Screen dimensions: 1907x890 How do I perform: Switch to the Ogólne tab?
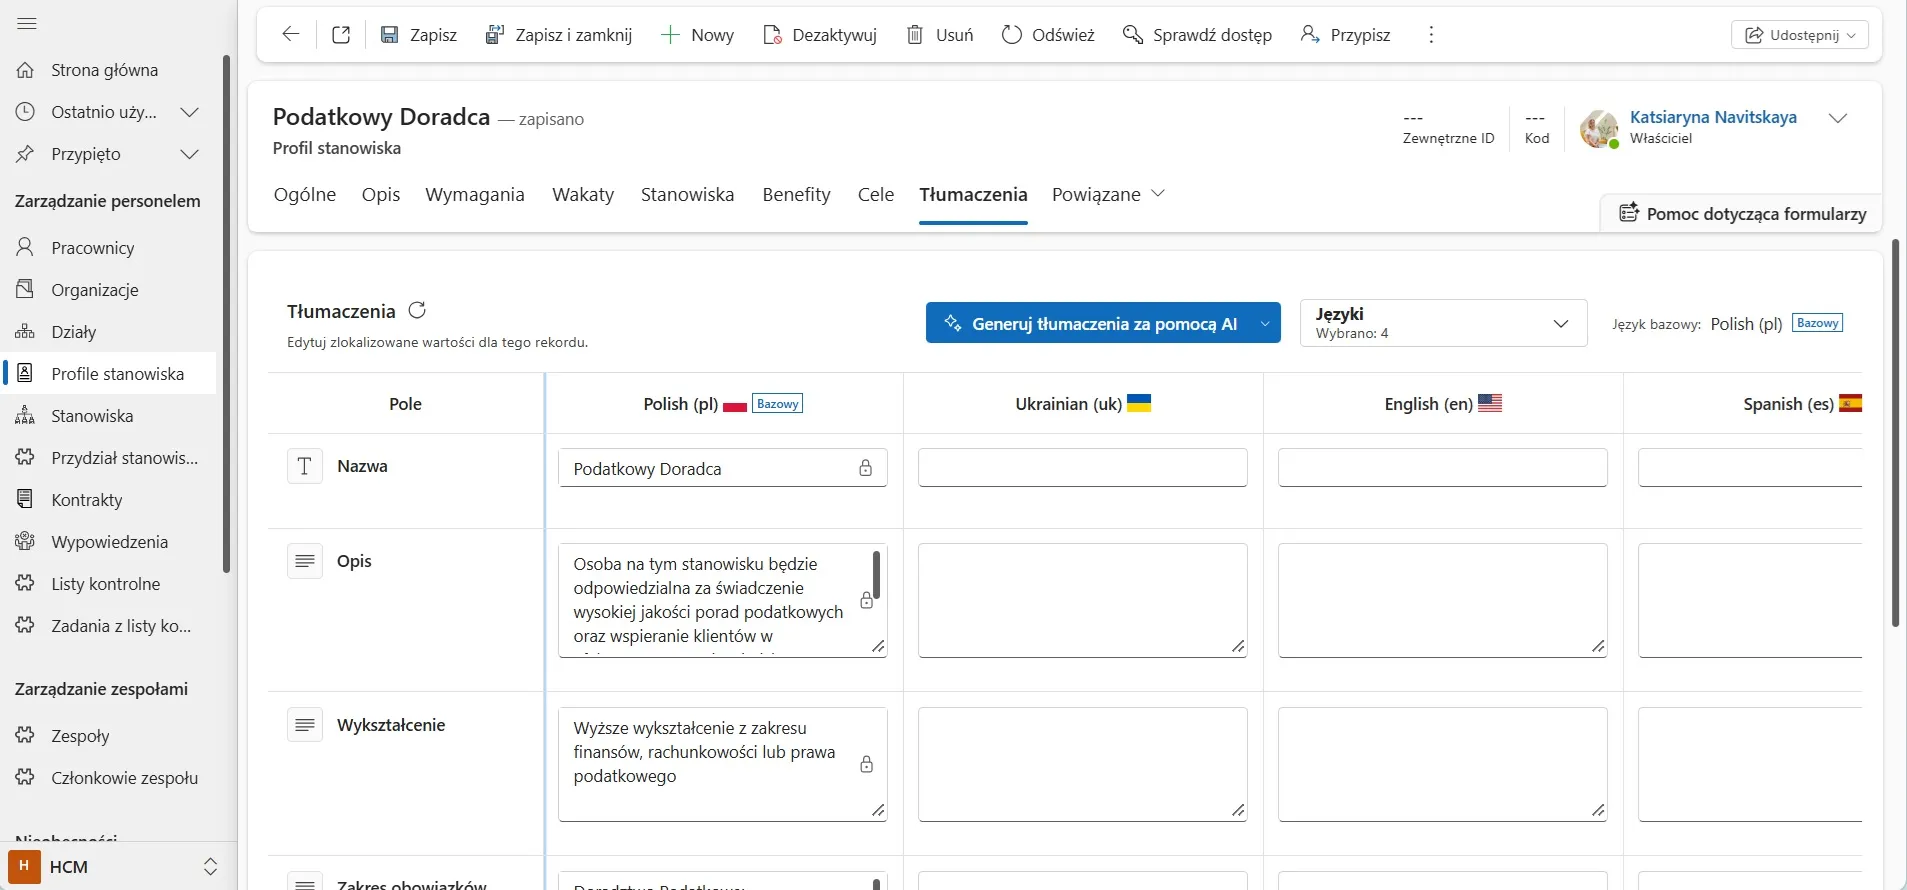[305, 194]
